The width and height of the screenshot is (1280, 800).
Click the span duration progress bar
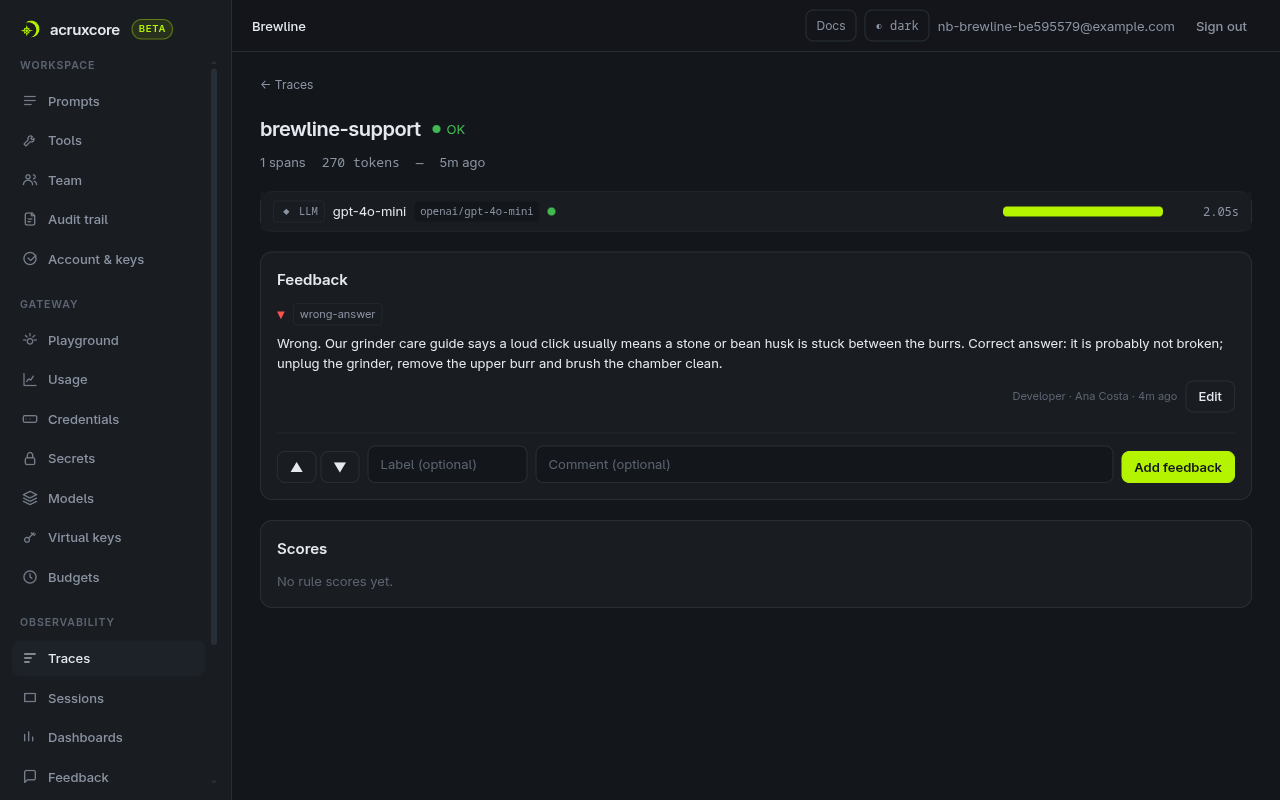pyautogui.click(x=1083, y=211)
